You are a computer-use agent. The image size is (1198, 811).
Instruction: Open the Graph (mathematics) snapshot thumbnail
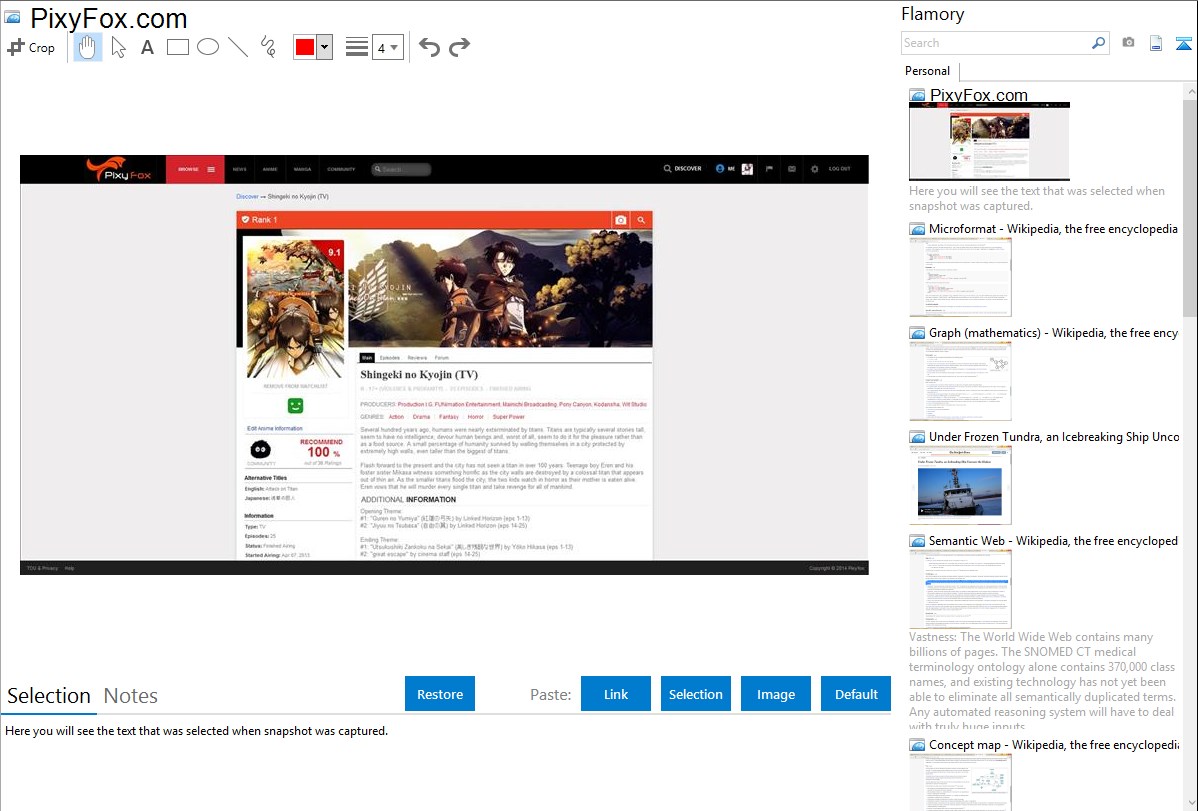(x=960, y=381)
